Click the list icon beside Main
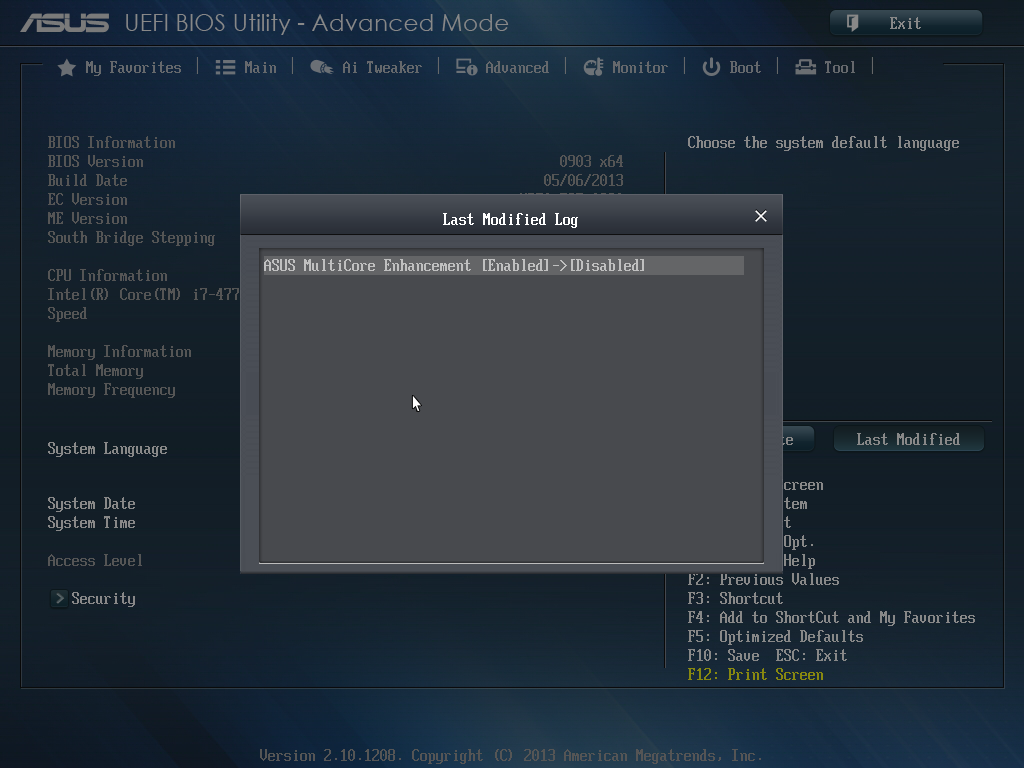Viewport: 1024px width, 768px height. tap(225, 68)
